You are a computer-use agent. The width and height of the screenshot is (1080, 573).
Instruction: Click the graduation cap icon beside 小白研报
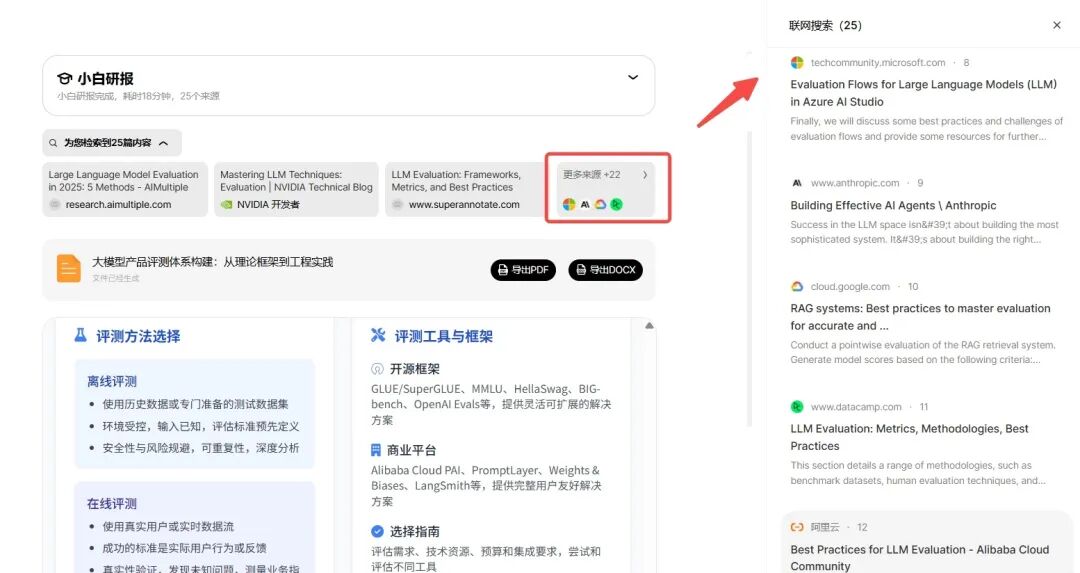(x=65, y=78)
